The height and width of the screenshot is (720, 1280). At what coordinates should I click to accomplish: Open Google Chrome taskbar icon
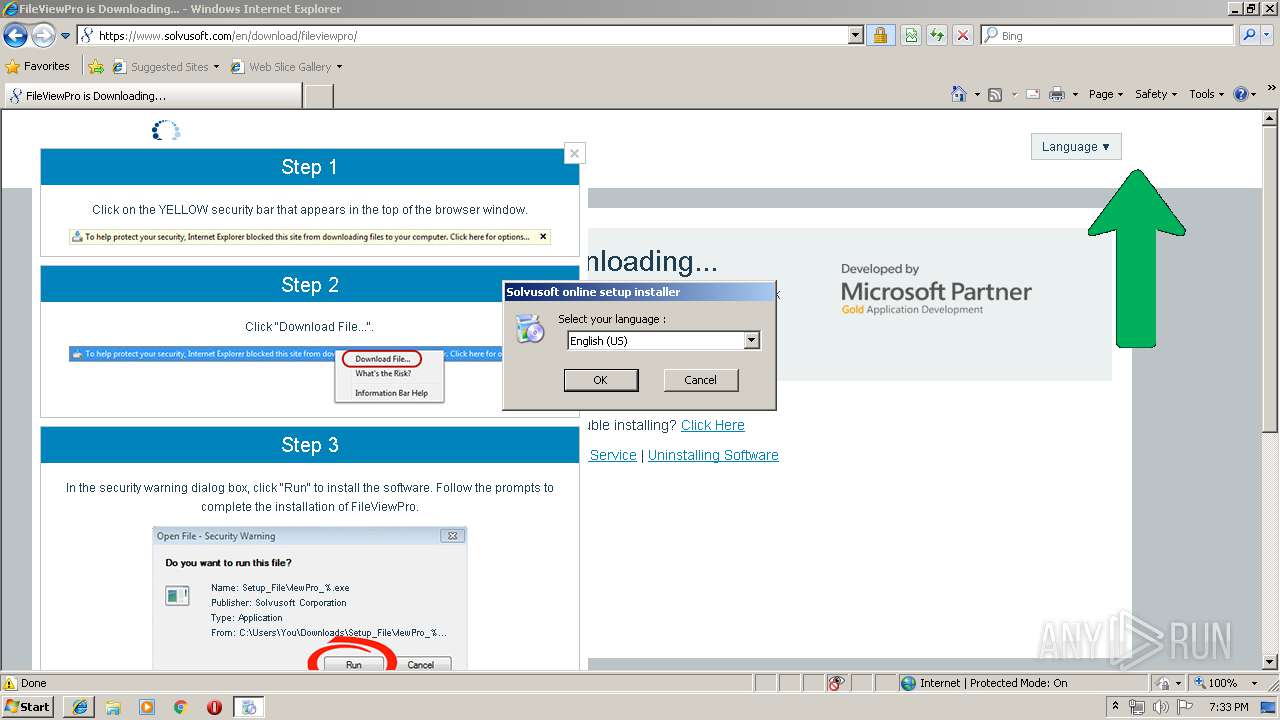181,707
